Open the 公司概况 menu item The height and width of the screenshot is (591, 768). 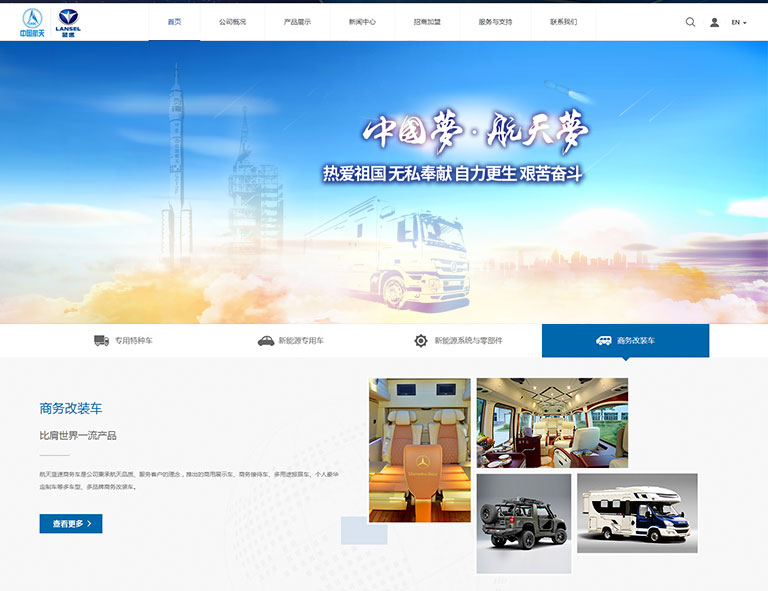(x=232, y=22)
